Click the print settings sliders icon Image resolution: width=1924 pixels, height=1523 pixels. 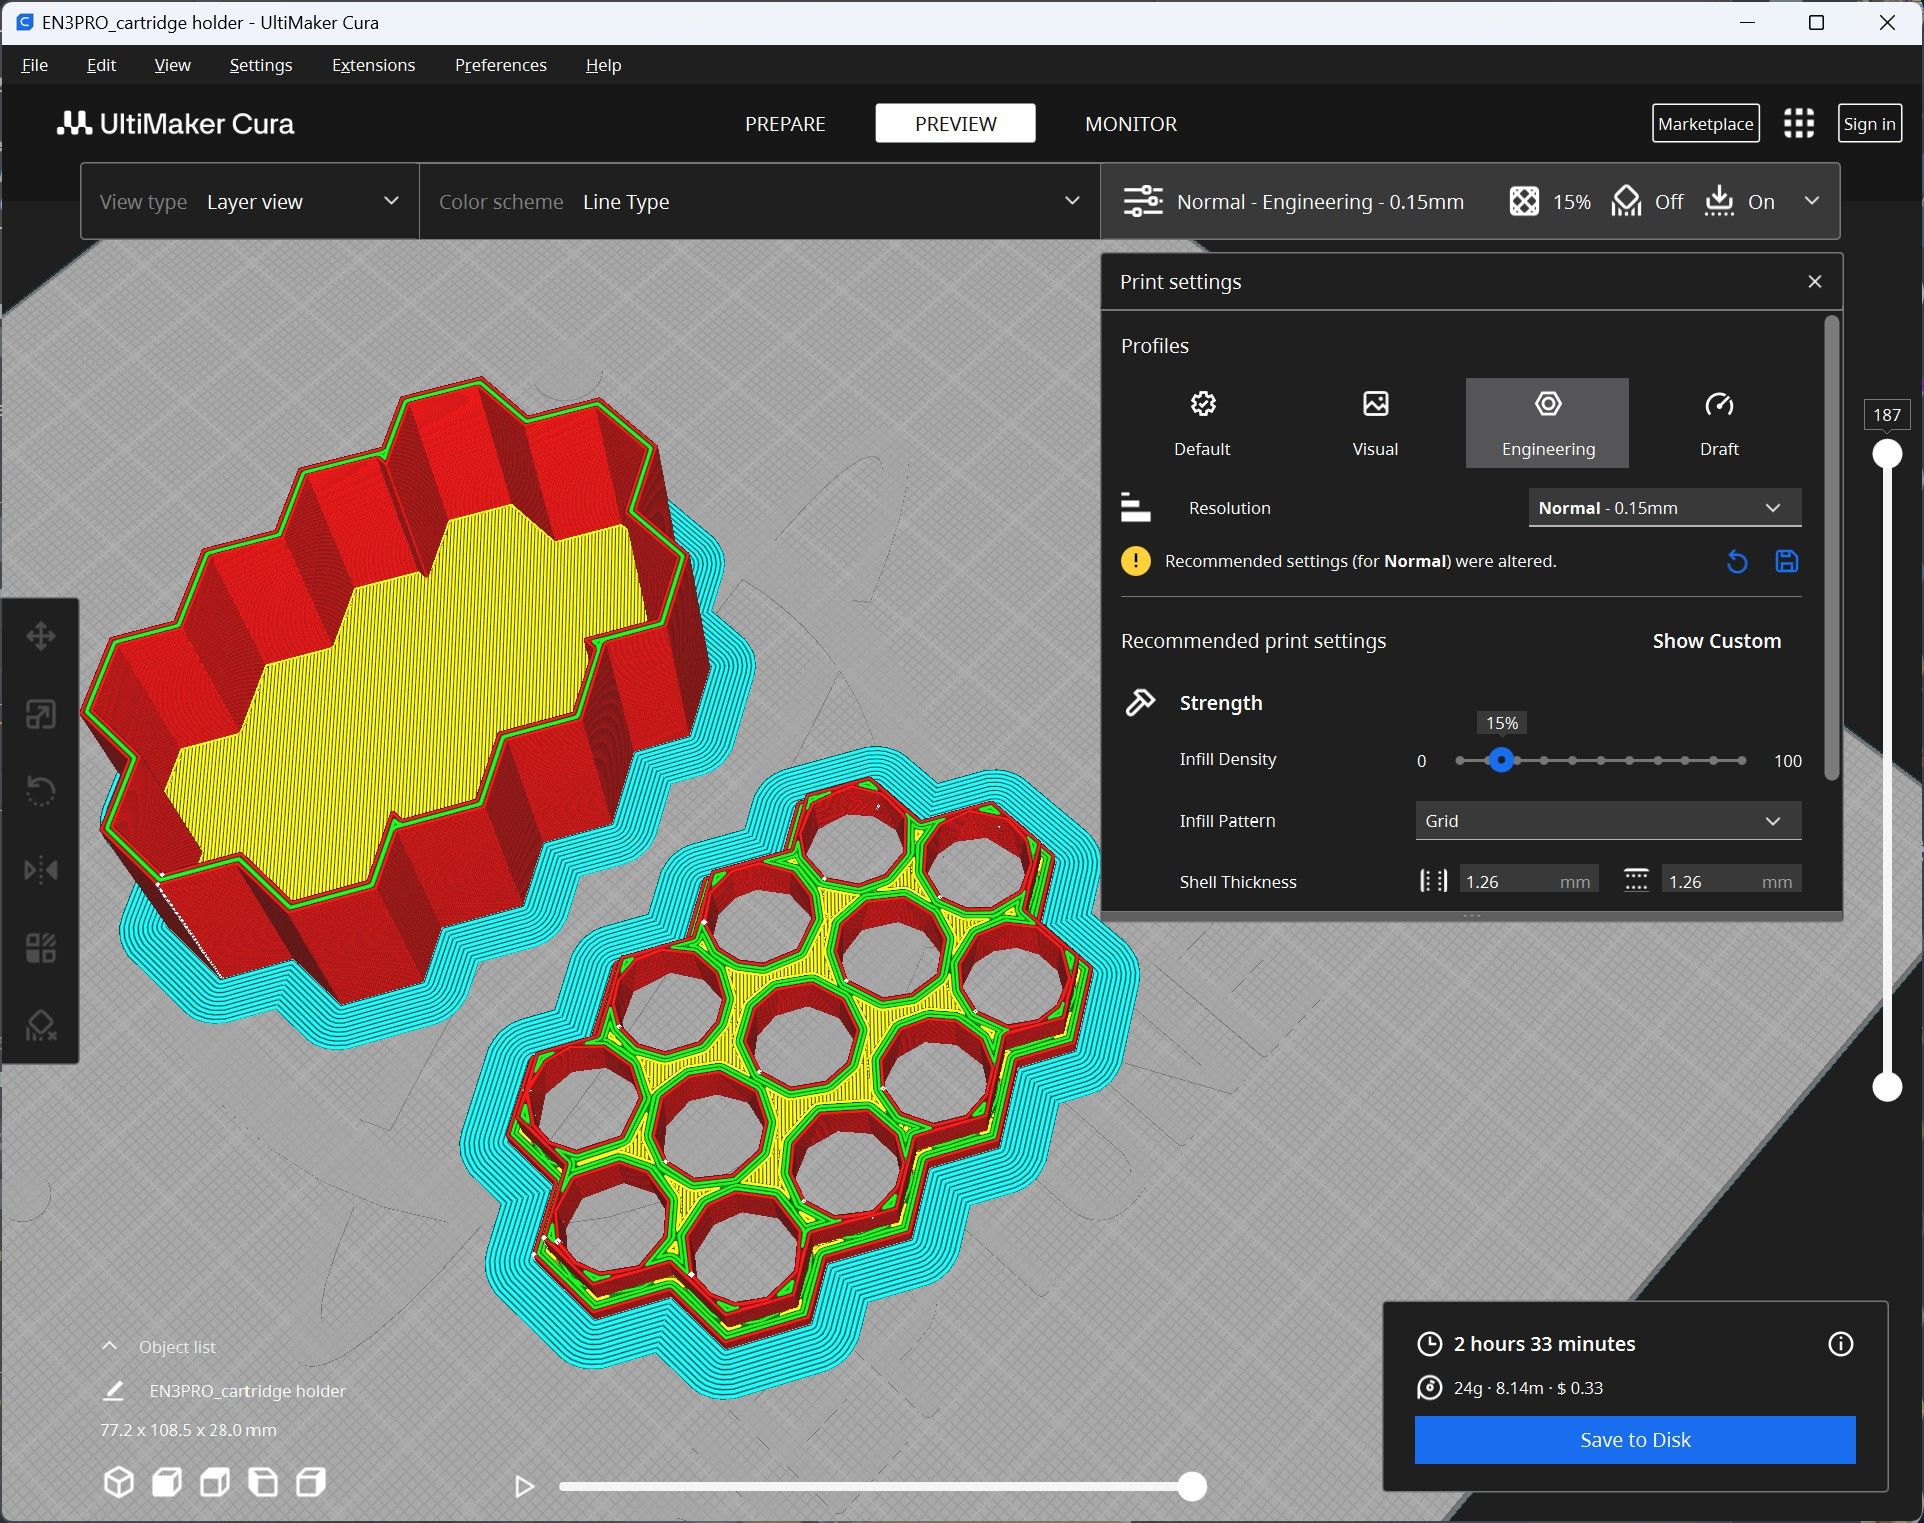coord(1143,201)
